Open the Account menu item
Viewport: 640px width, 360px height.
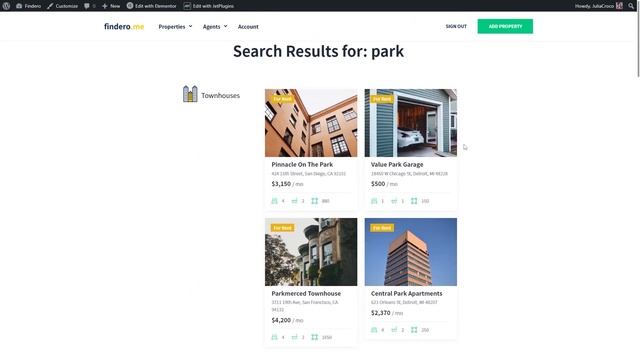[x=248, y=27]
